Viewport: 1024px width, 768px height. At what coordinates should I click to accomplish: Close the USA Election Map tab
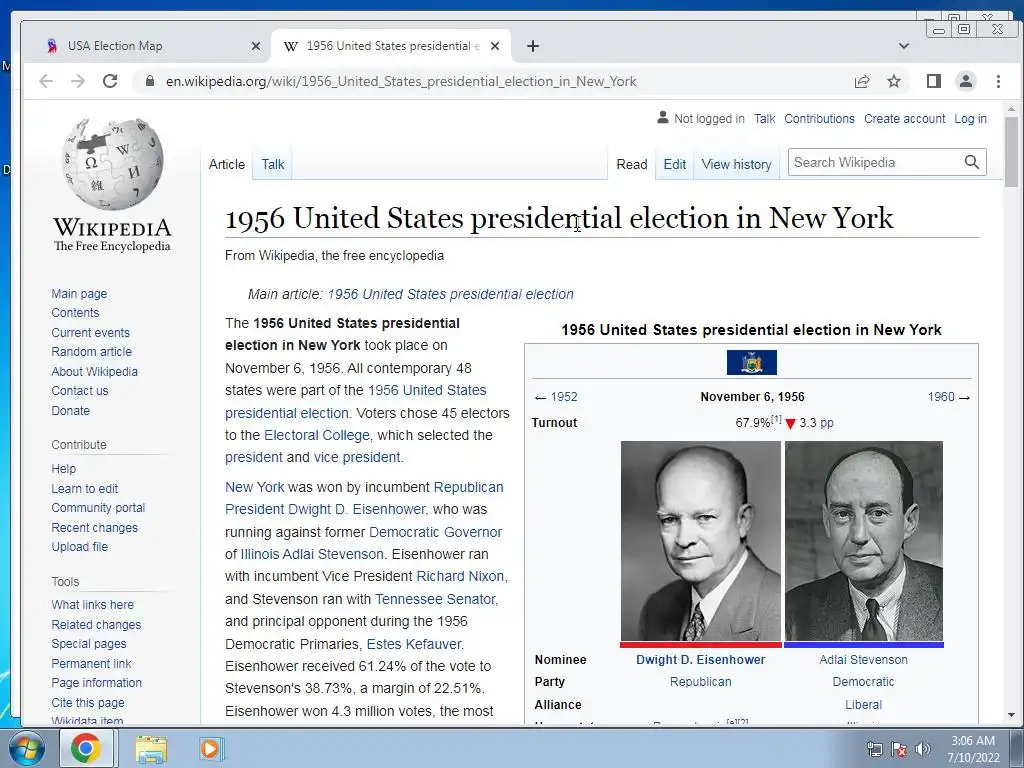tap(256, 46)
